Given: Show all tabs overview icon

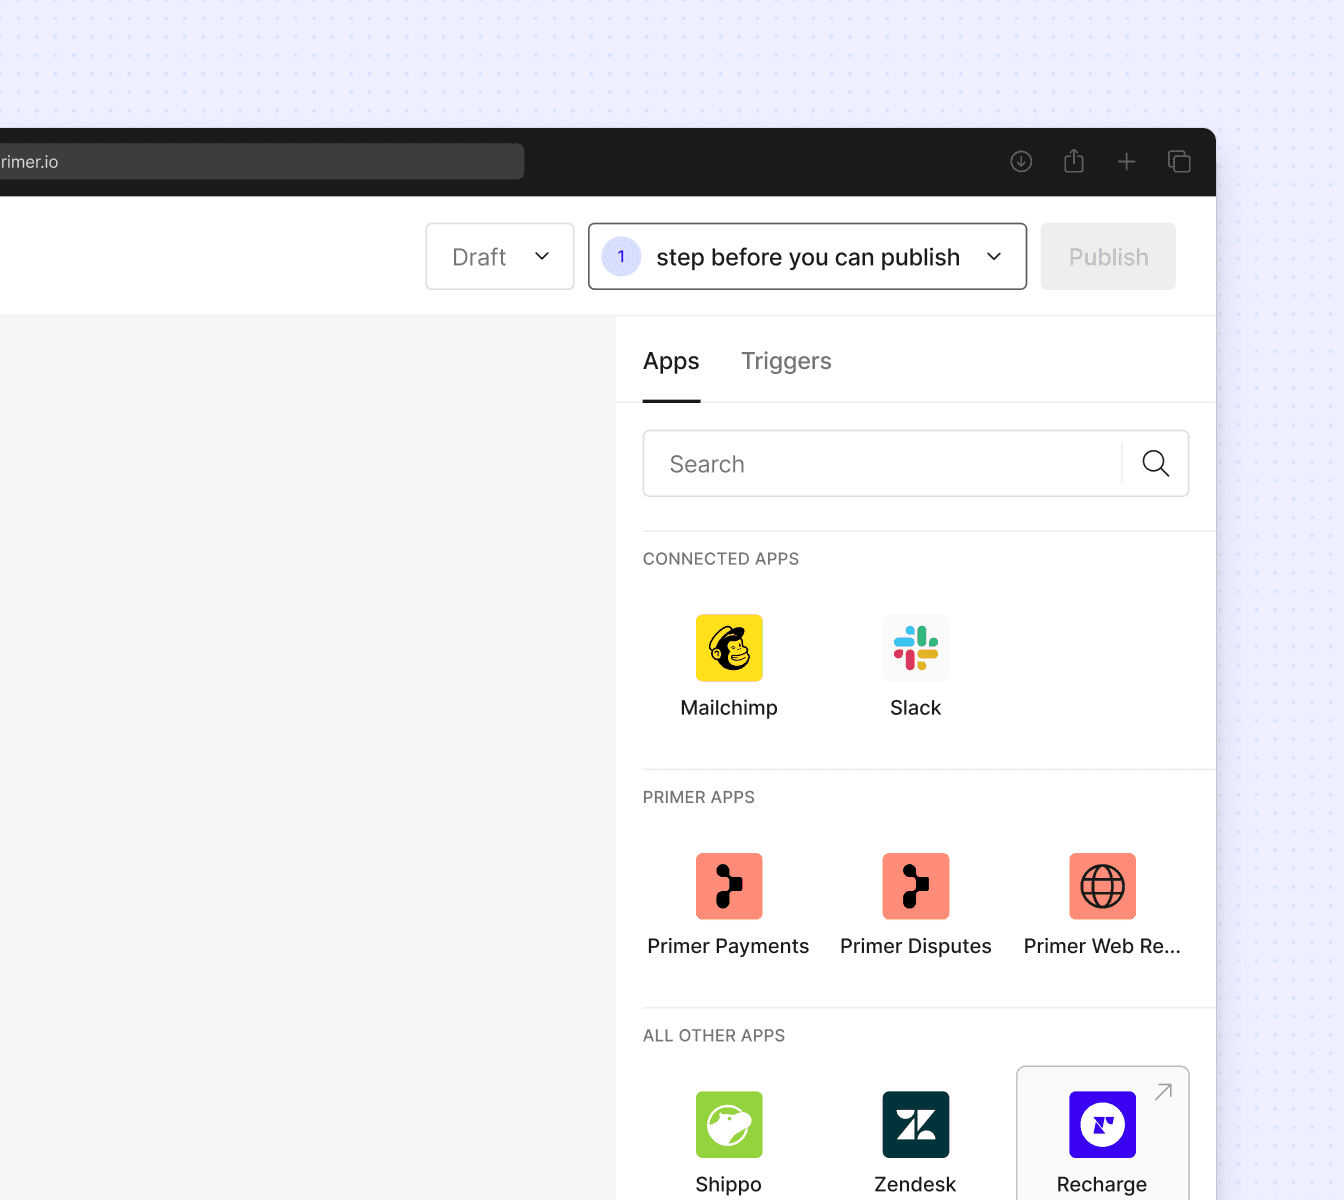Looking at the screenshot, I should (x=1179, y=161).
